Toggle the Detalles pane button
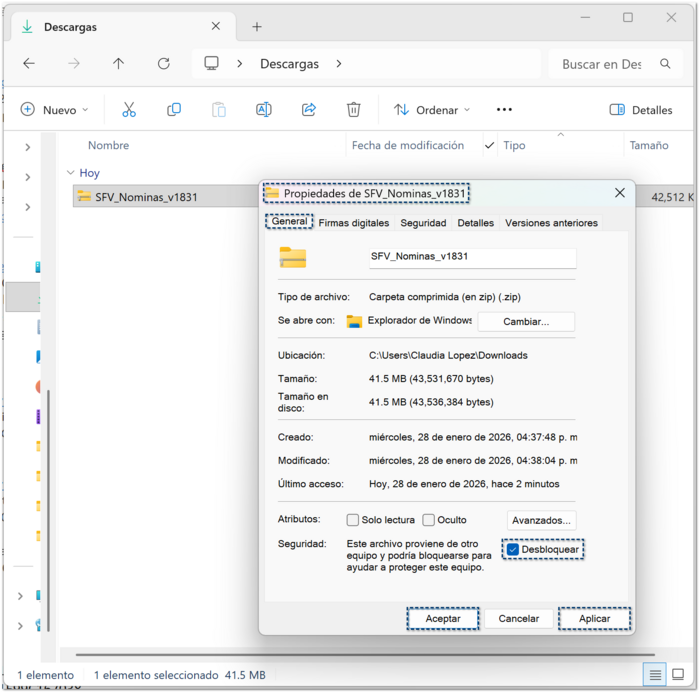The height and width of the screenshot is (693, 700). (641, 110)
